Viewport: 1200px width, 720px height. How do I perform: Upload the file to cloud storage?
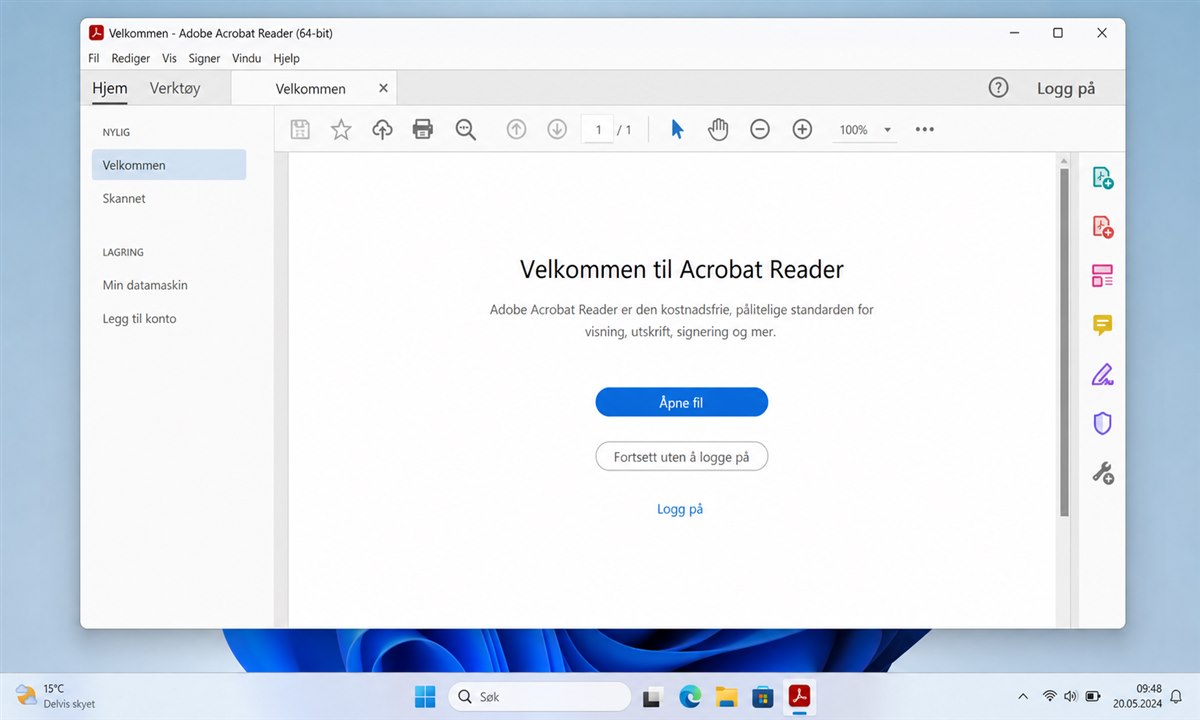pos(382,129)
